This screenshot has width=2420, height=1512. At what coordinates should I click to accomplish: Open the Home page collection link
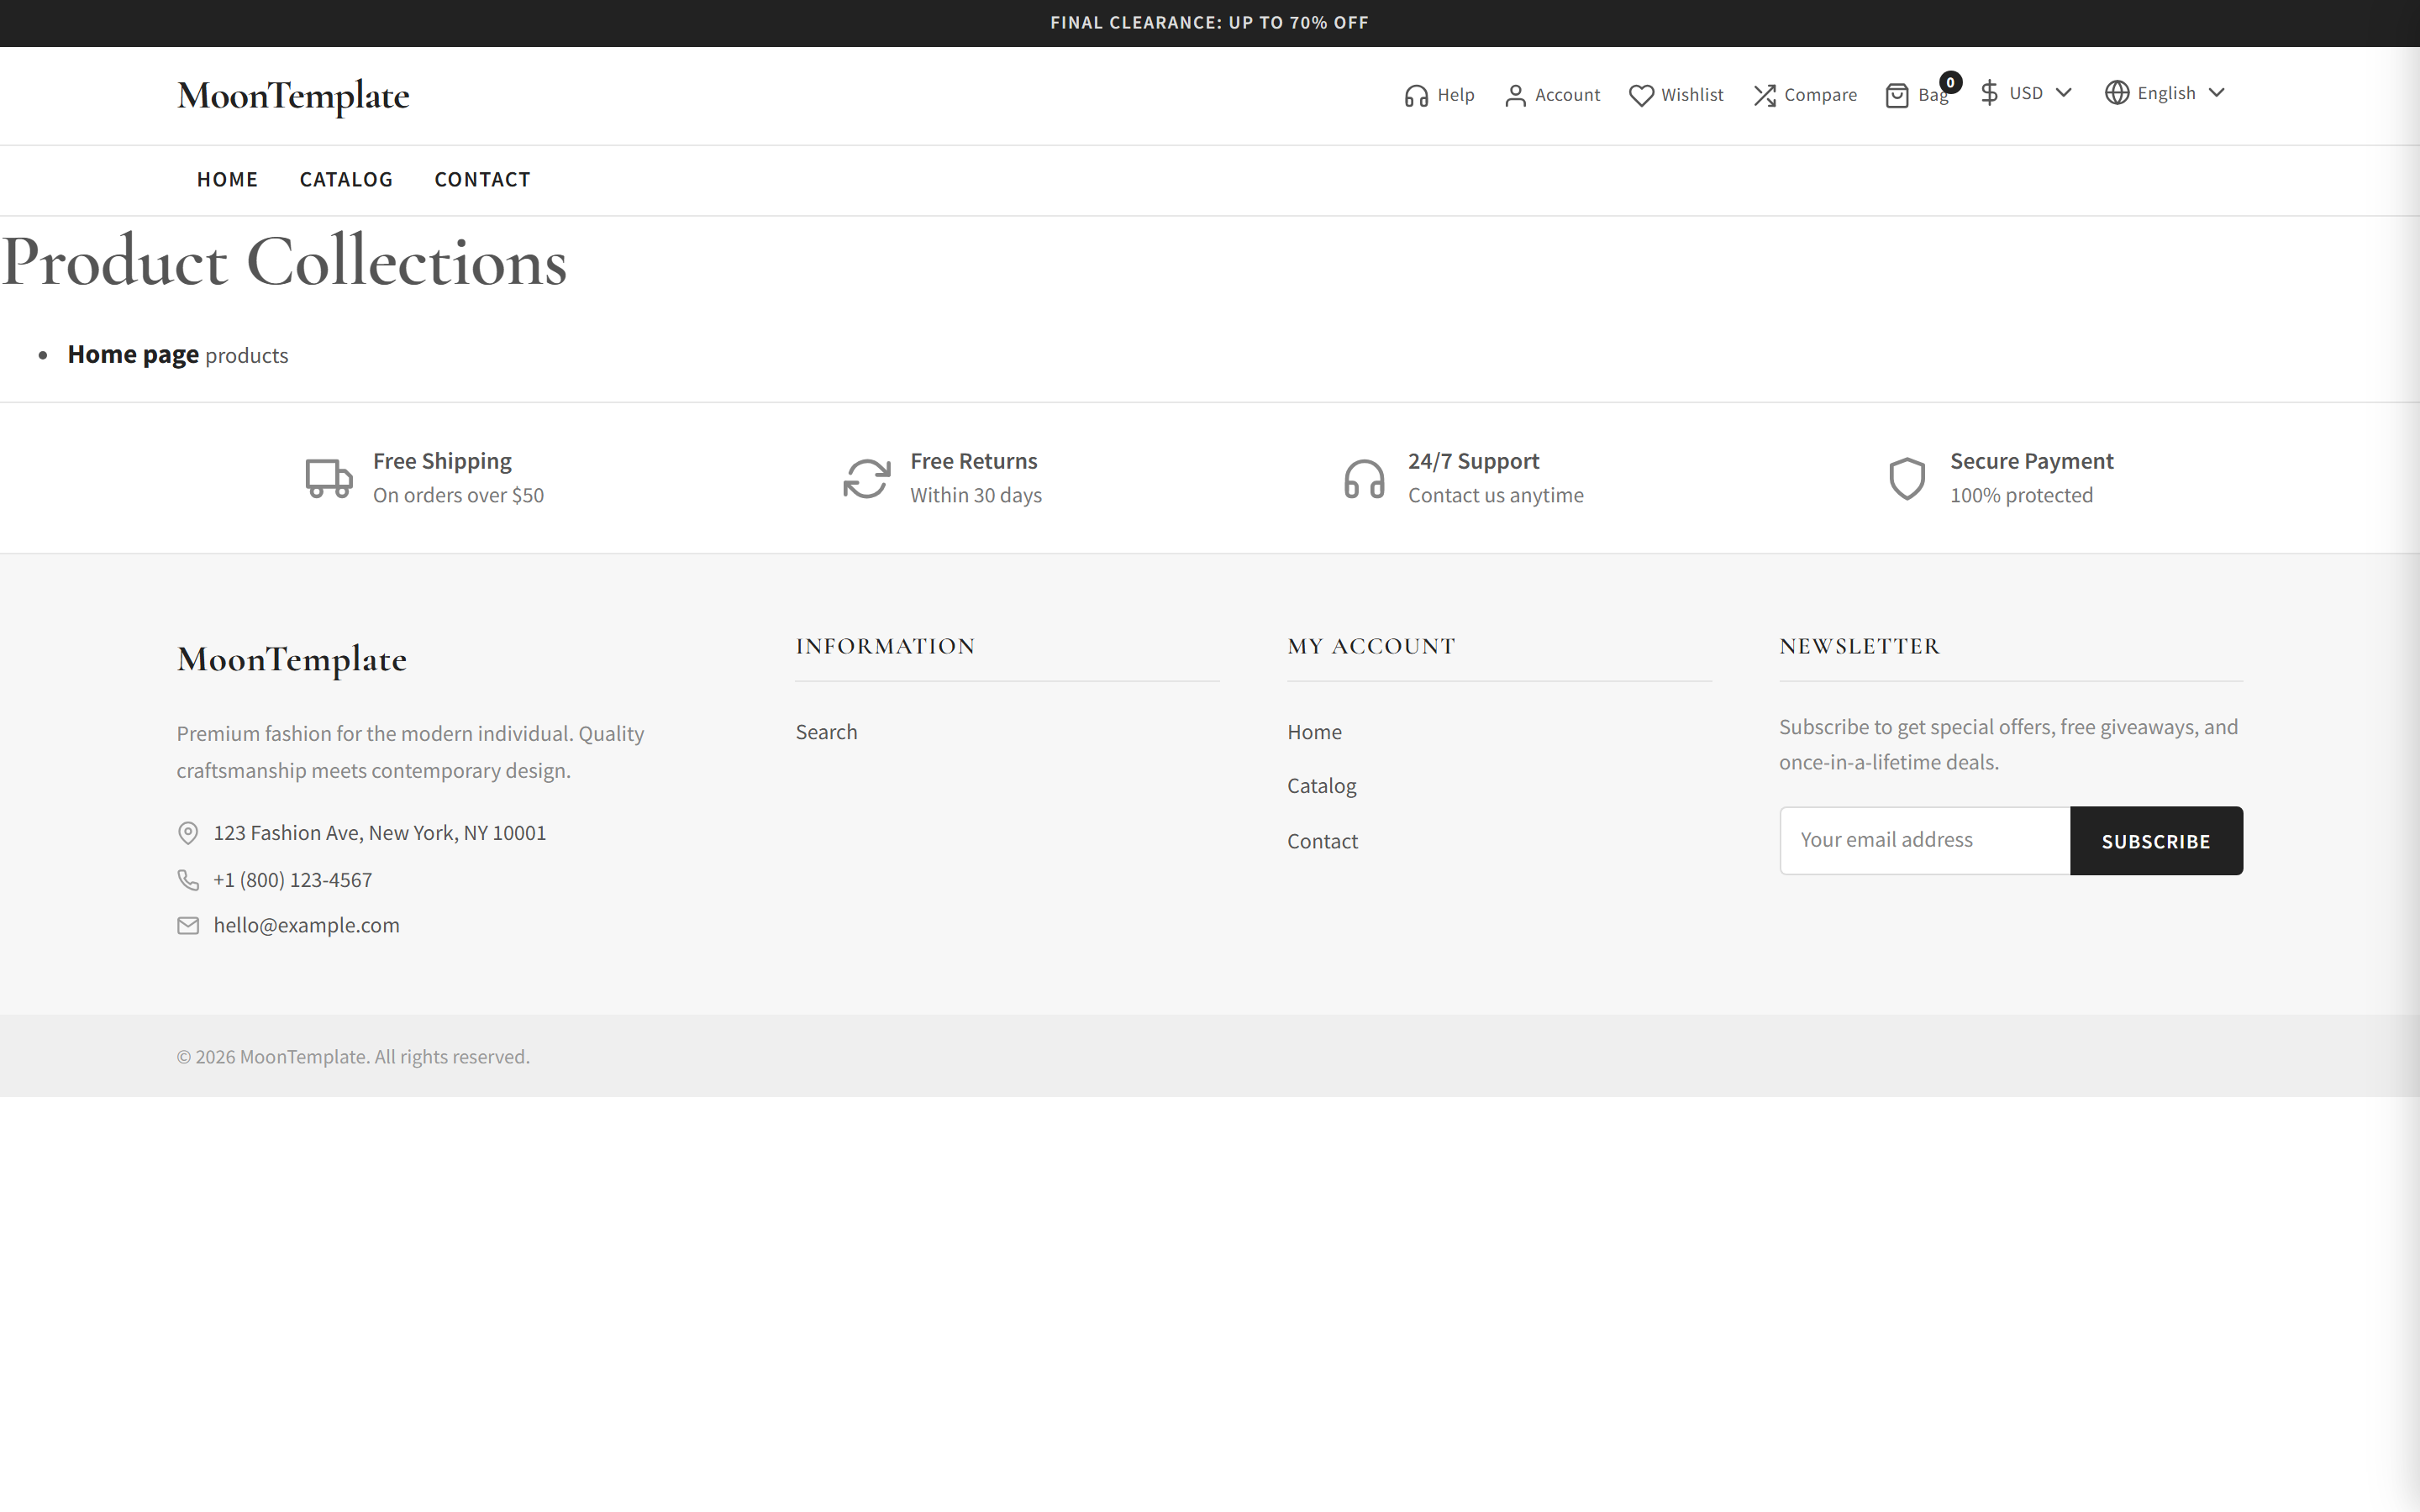pyautogui.click(x=133, y=355)
